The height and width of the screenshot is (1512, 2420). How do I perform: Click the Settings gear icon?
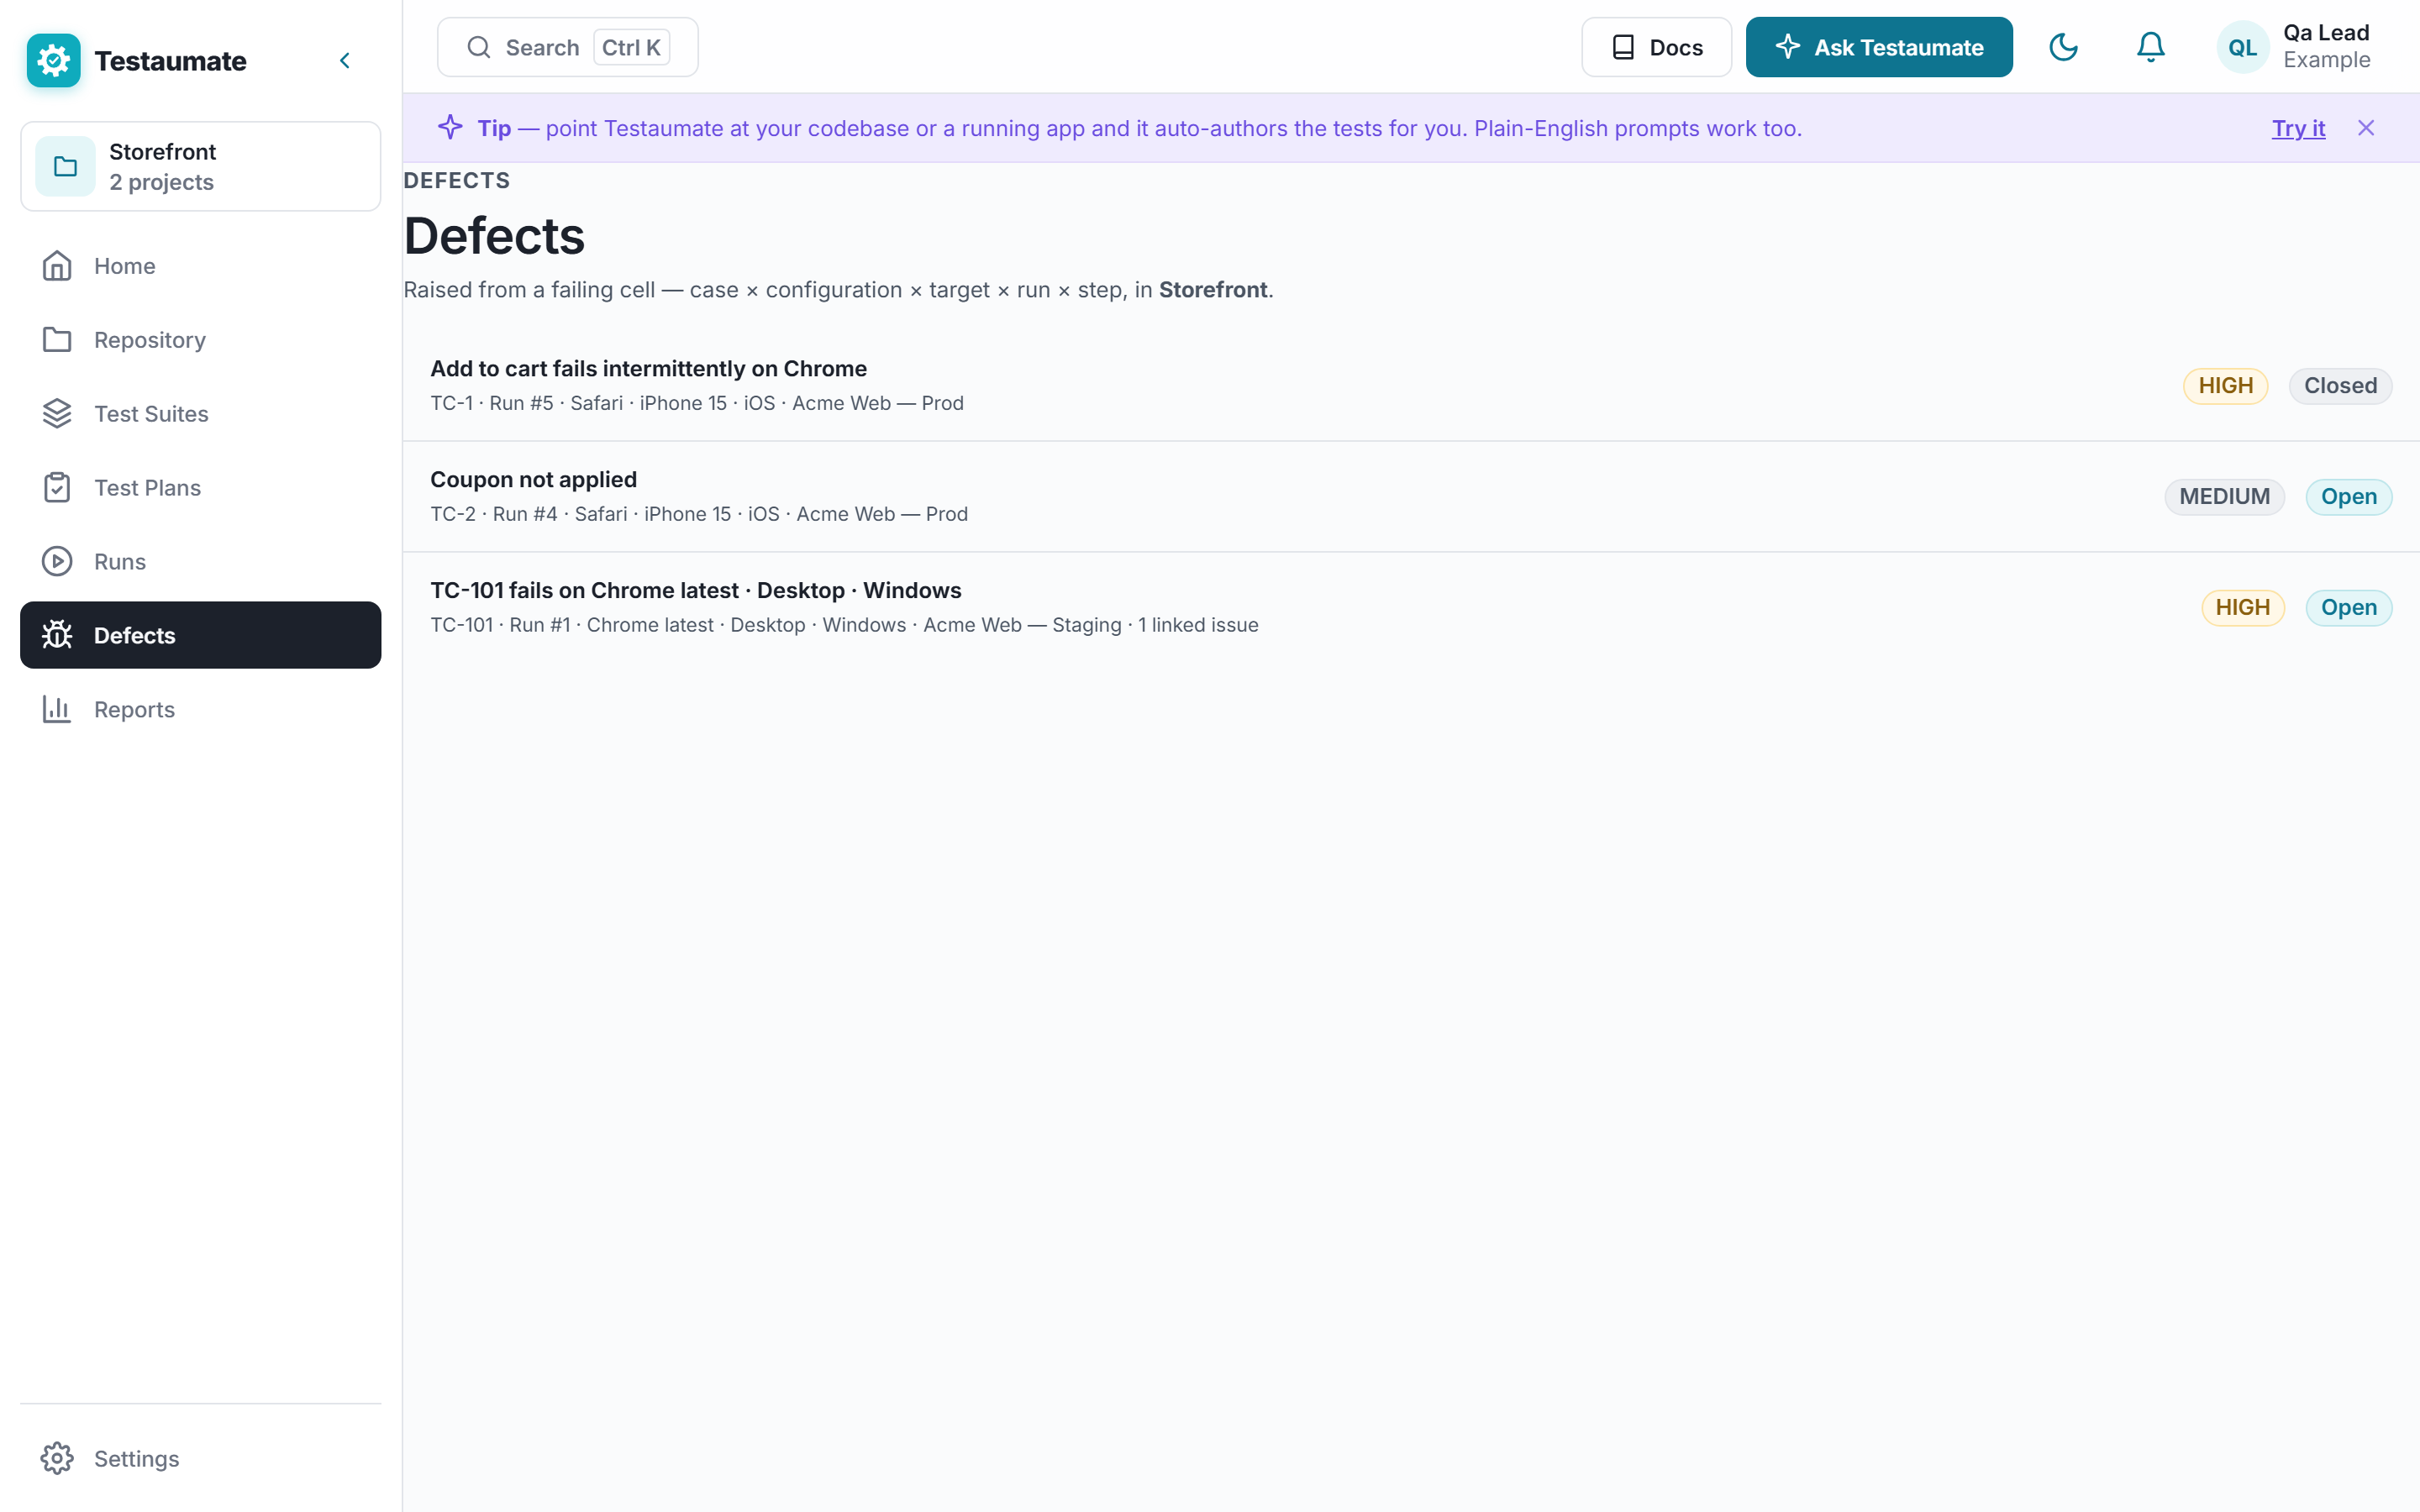click(57, 1458)
